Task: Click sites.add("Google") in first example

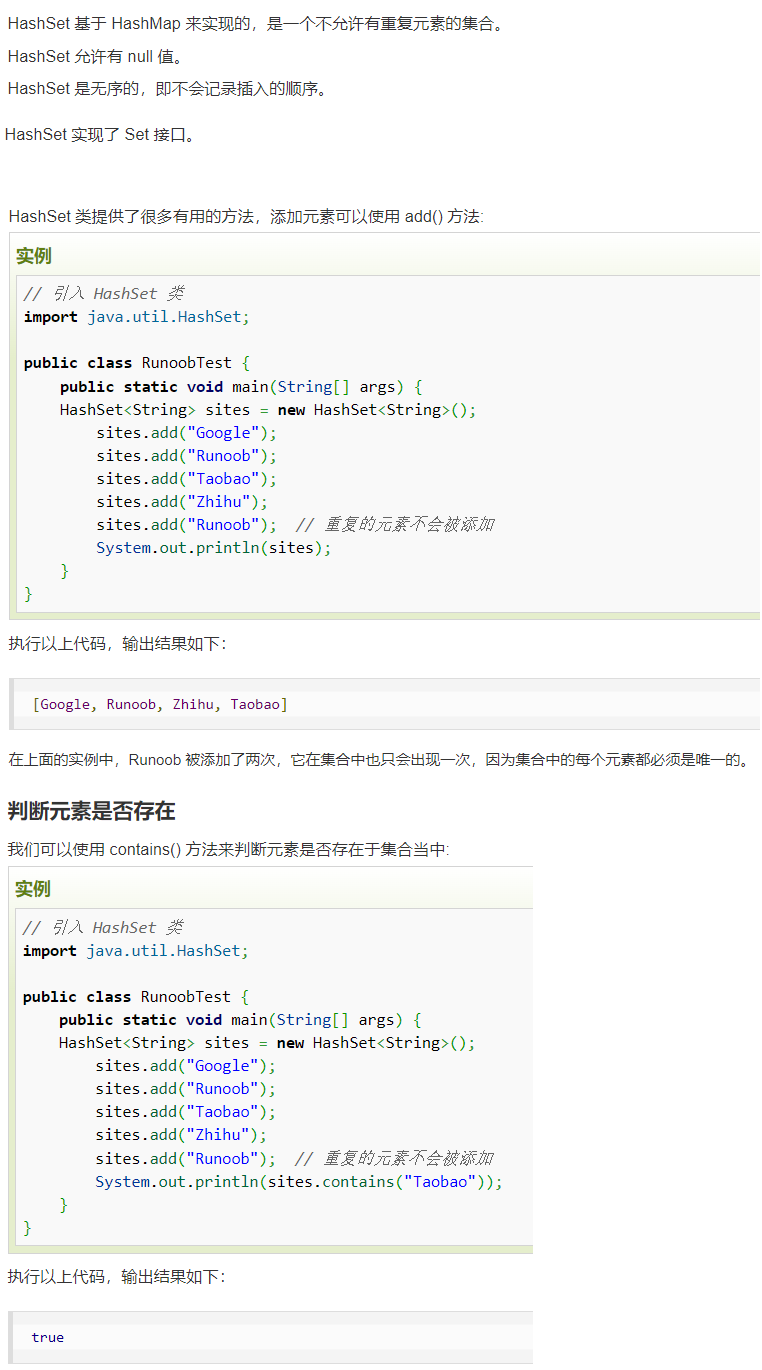Action: click(x=186, y=433)
